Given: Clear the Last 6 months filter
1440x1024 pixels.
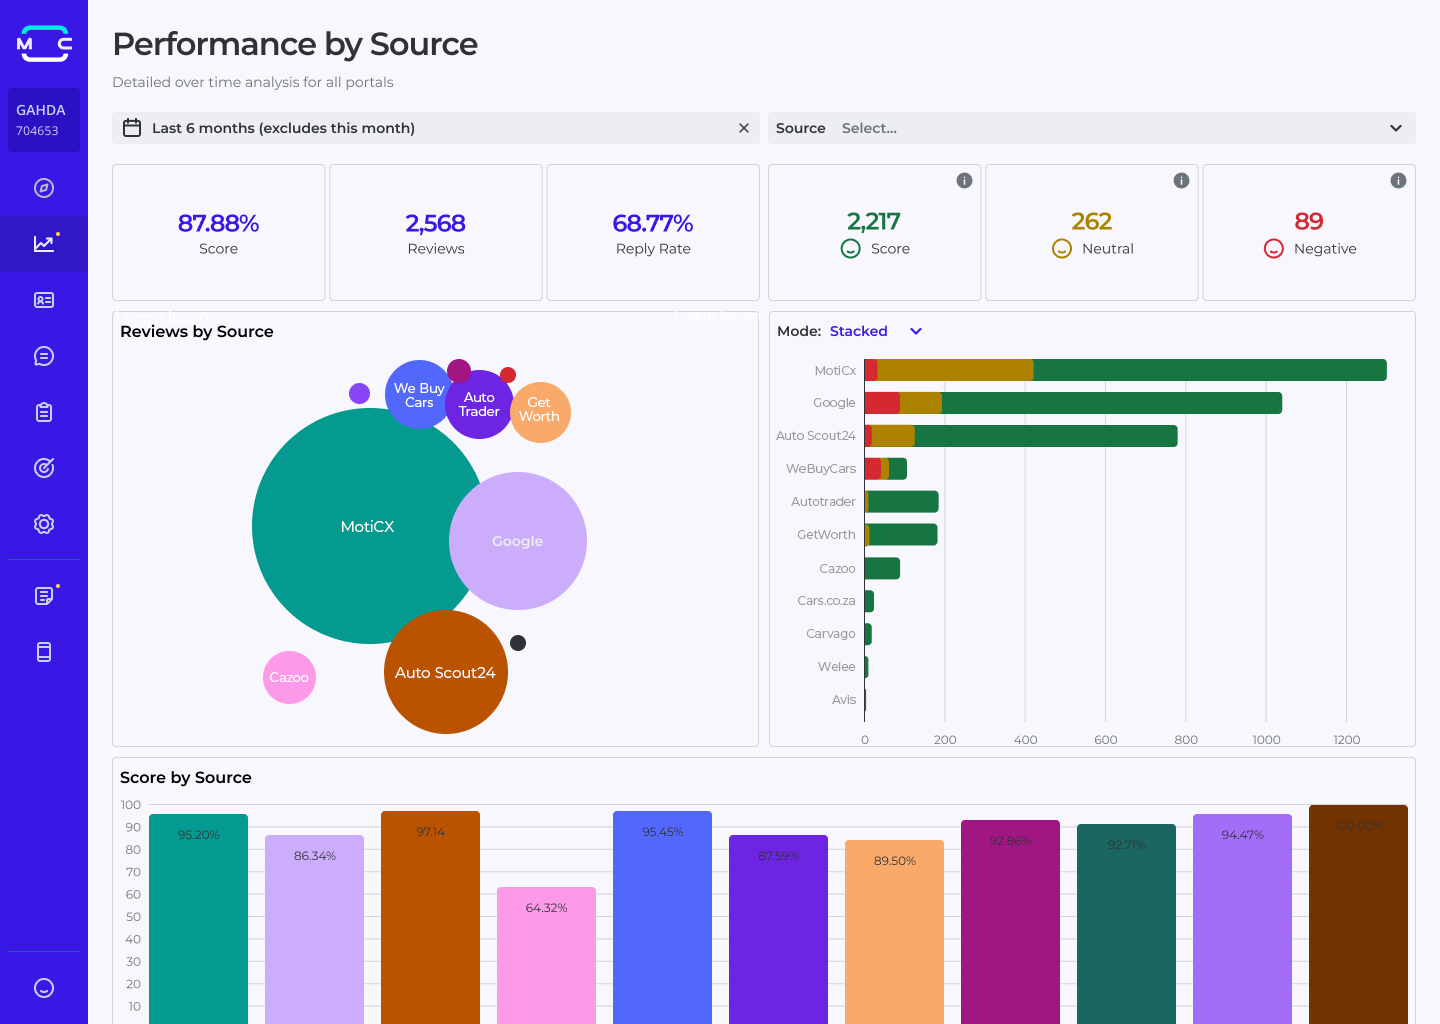Looking at the screenshot, I should click(x=744, y=128).
